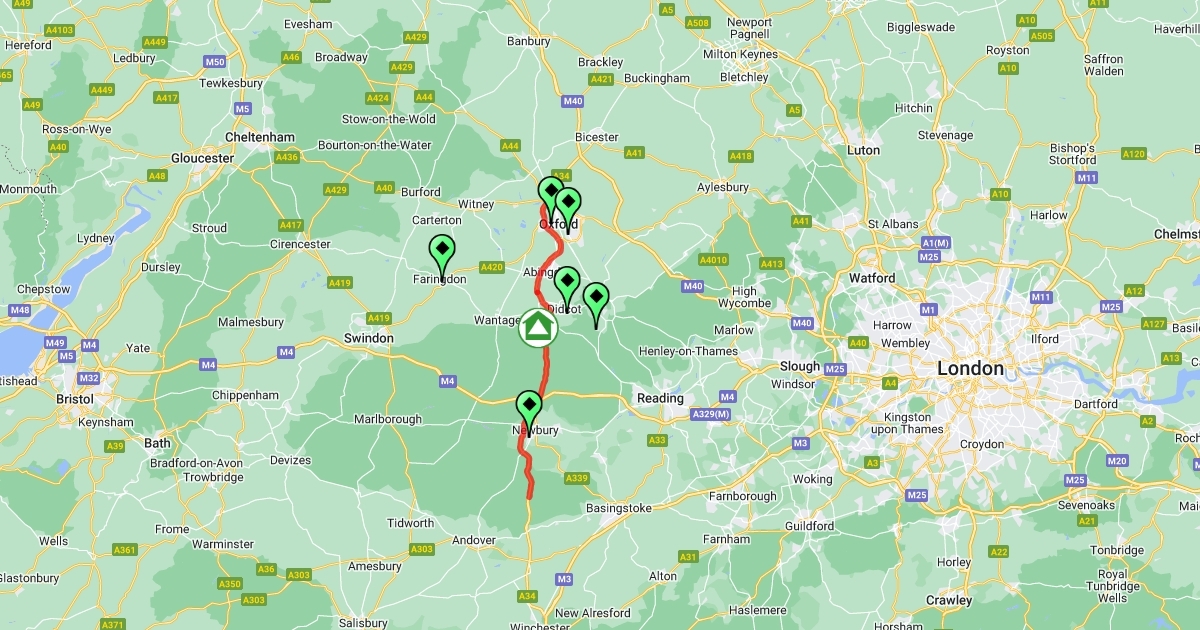The width and height of the screenshot is (1200, 630).
Task: Click the round green house icon near Wantage
Action: (538, 328)
